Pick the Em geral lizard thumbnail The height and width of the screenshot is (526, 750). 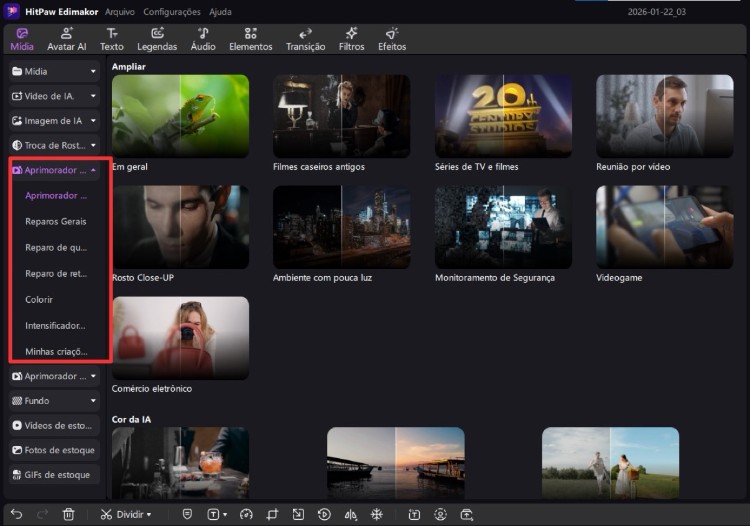(180, 116)
